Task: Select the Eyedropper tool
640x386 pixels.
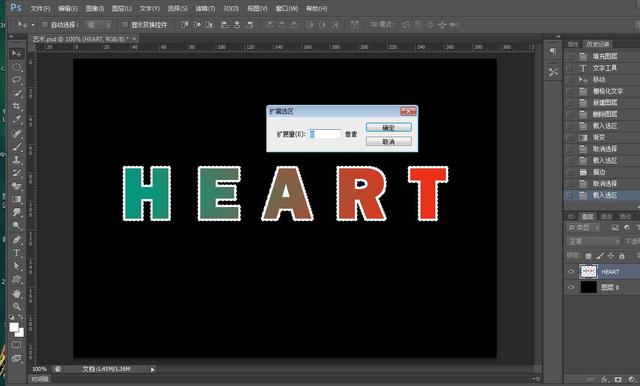Action: (16, 120)
